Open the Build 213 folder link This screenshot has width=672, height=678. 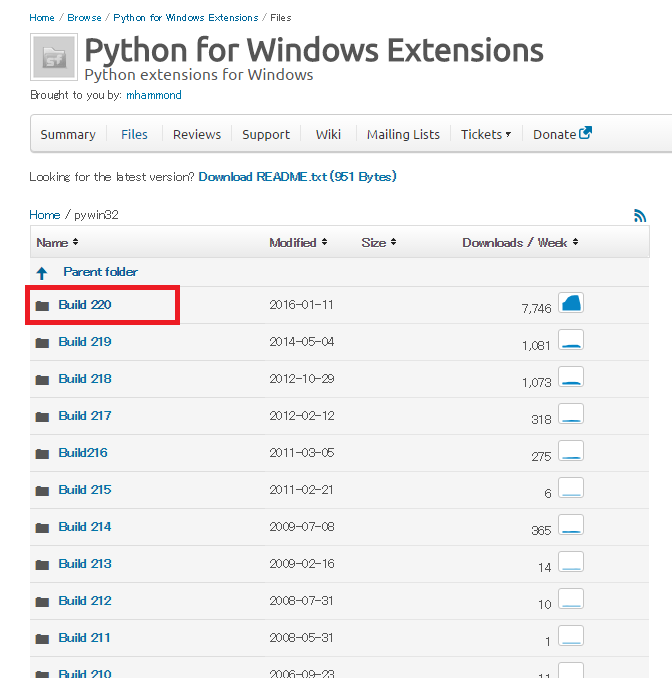(85, 564)
